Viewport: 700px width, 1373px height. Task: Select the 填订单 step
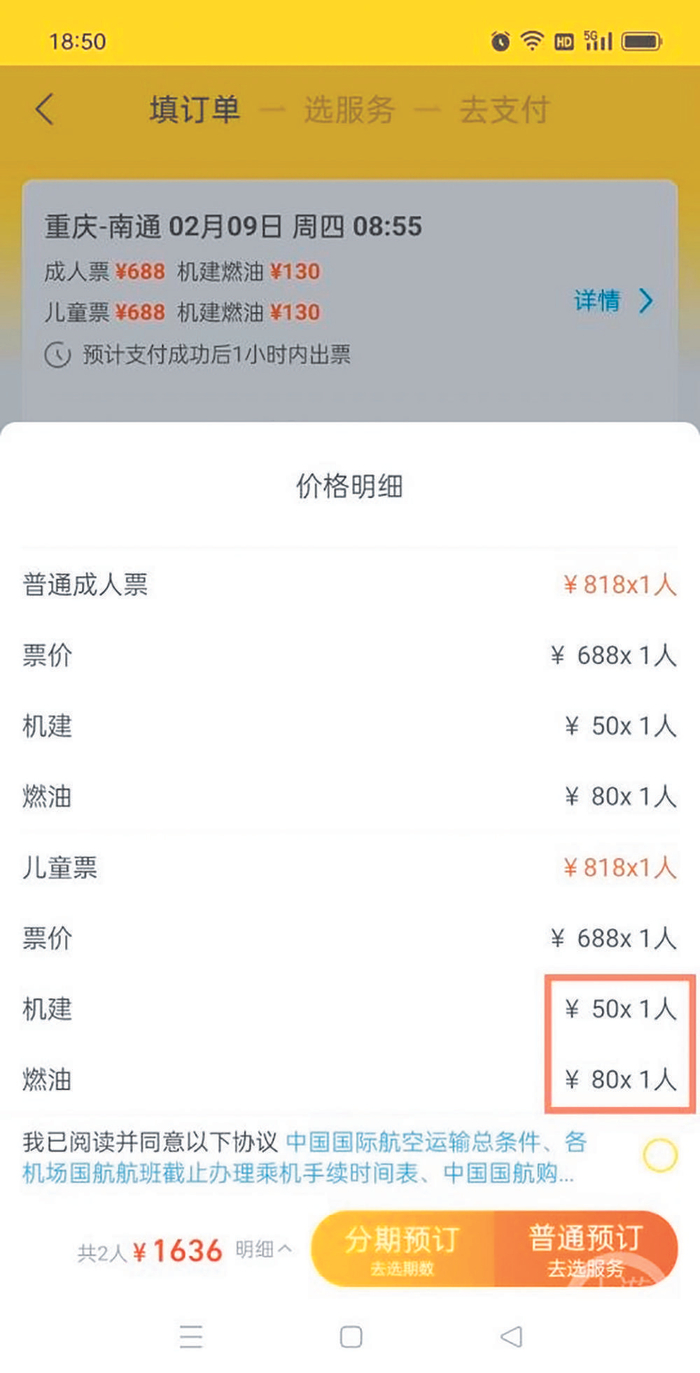pos(195,109)
